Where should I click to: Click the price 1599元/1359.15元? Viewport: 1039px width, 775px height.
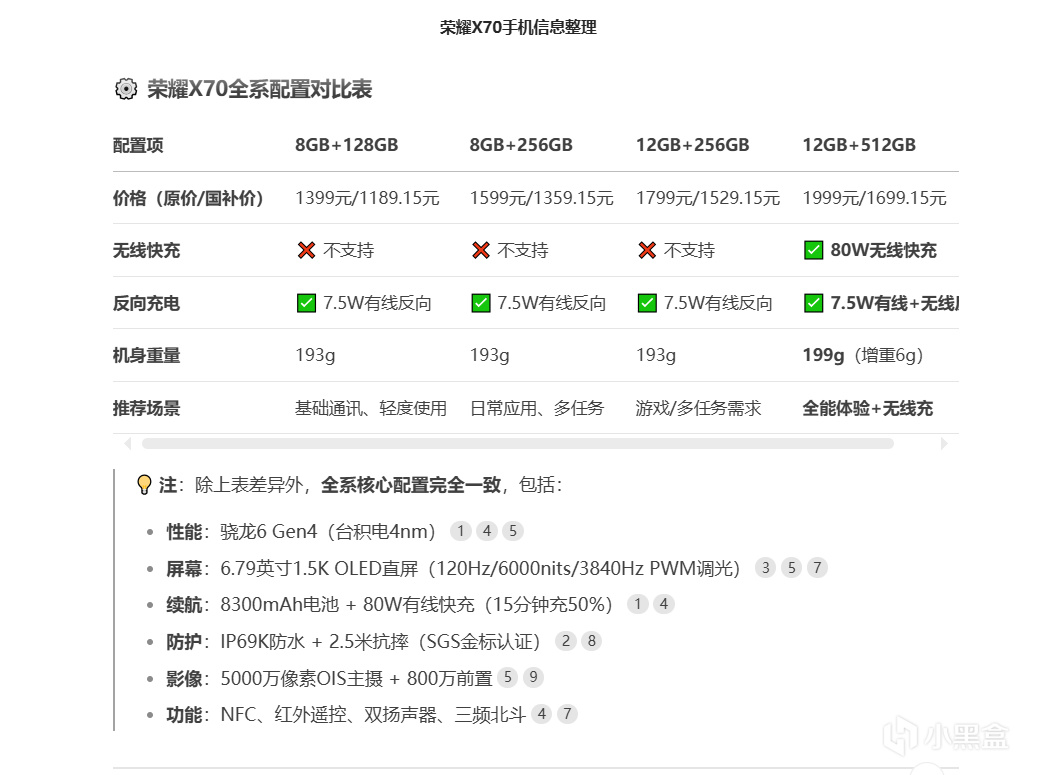tap(541, 198)
